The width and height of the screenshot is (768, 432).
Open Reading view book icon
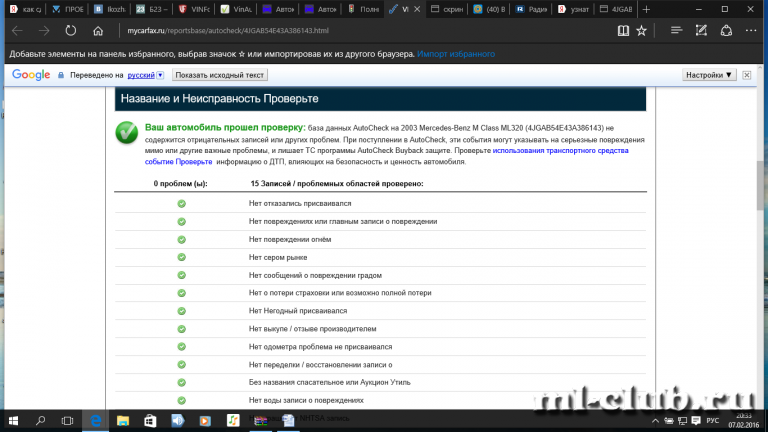pyautogui.click(x=624, y=30)
